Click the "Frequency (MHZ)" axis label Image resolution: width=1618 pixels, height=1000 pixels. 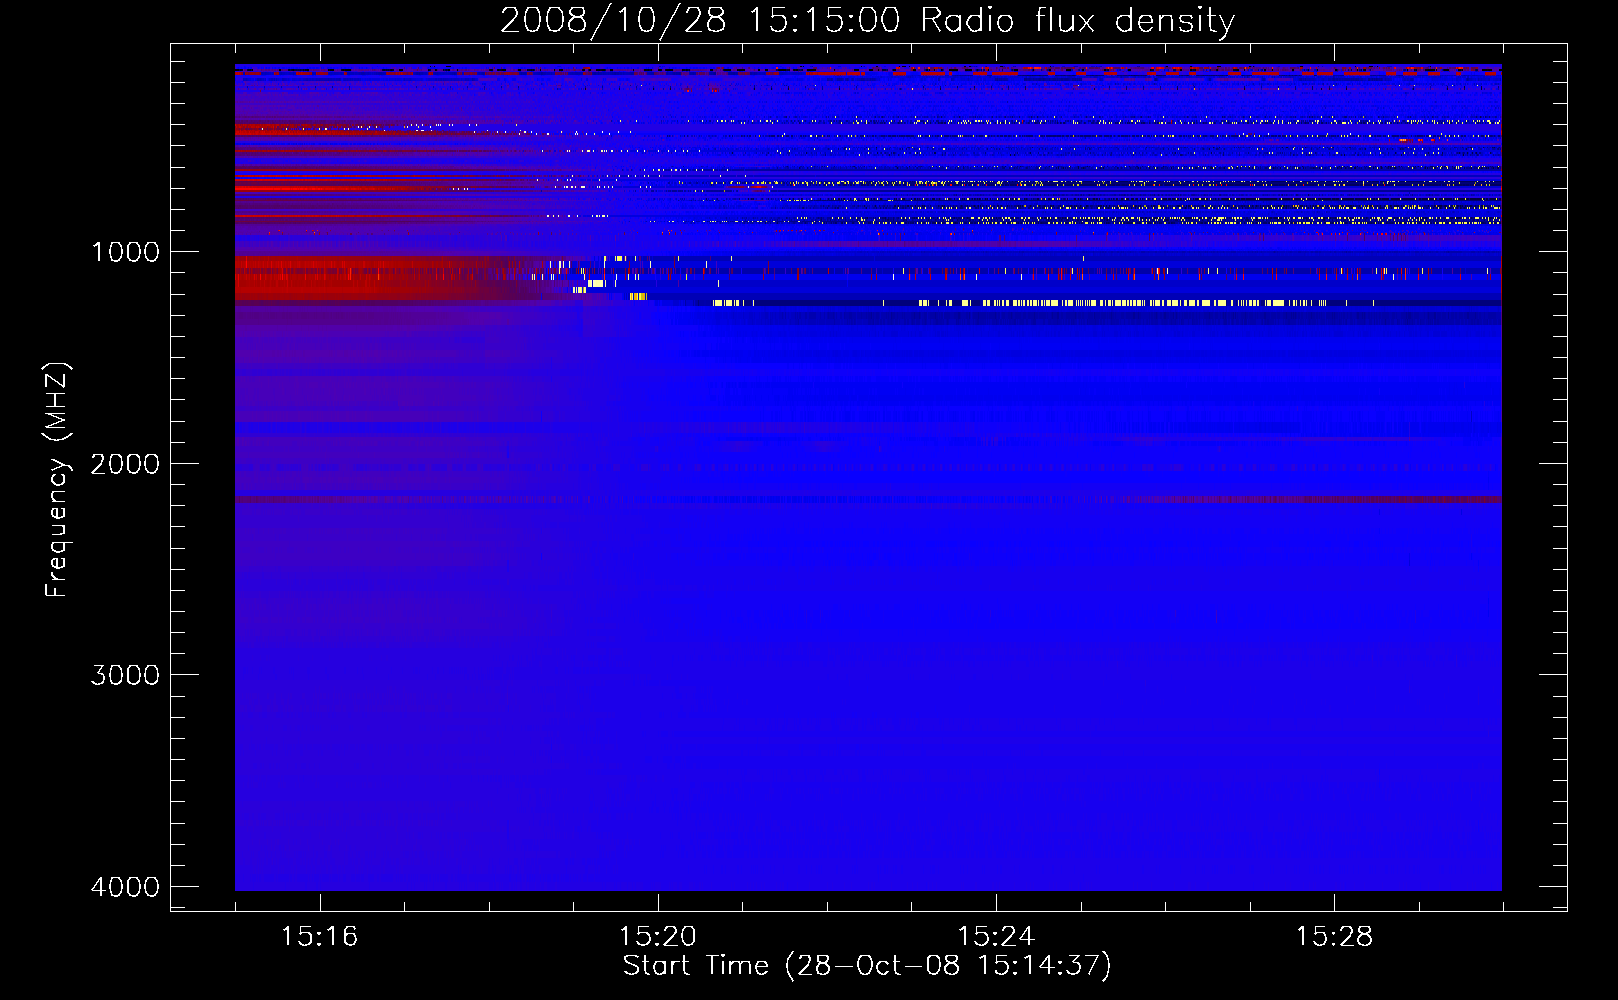[57, 480]
